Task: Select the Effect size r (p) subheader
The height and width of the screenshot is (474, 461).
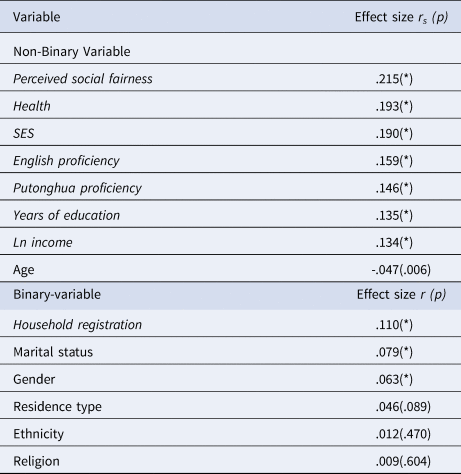Action: click(401, 295)
